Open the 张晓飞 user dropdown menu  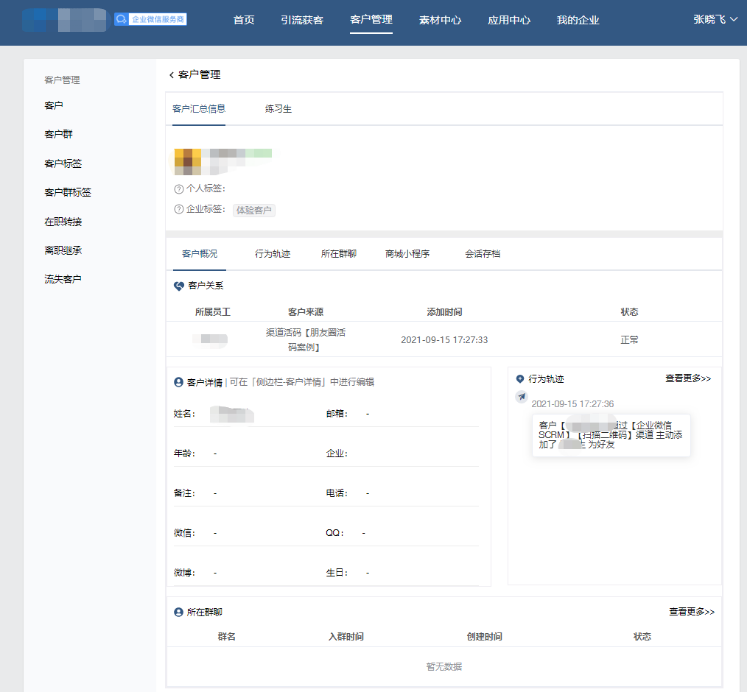715,19
